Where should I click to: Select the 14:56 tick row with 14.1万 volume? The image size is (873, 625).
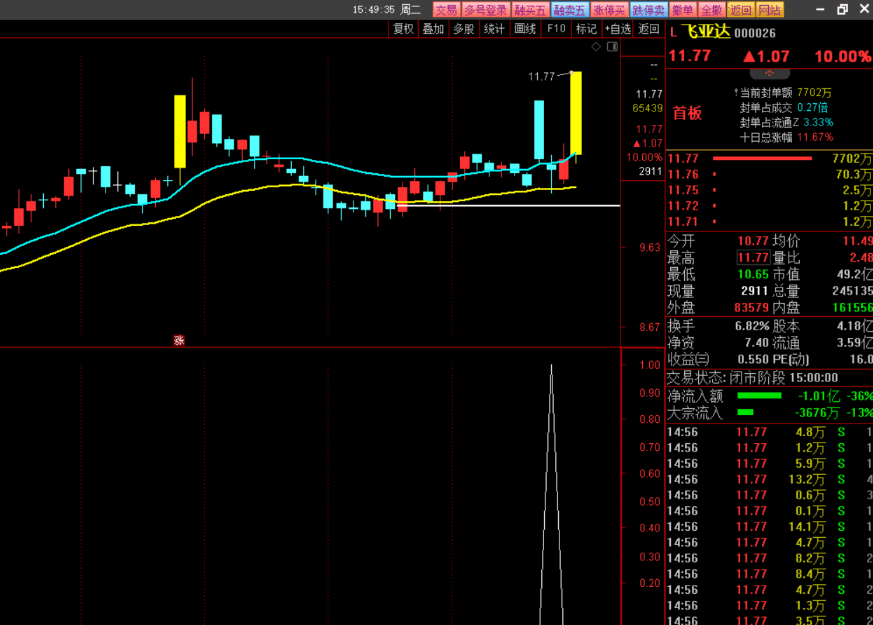click(769, 526)
